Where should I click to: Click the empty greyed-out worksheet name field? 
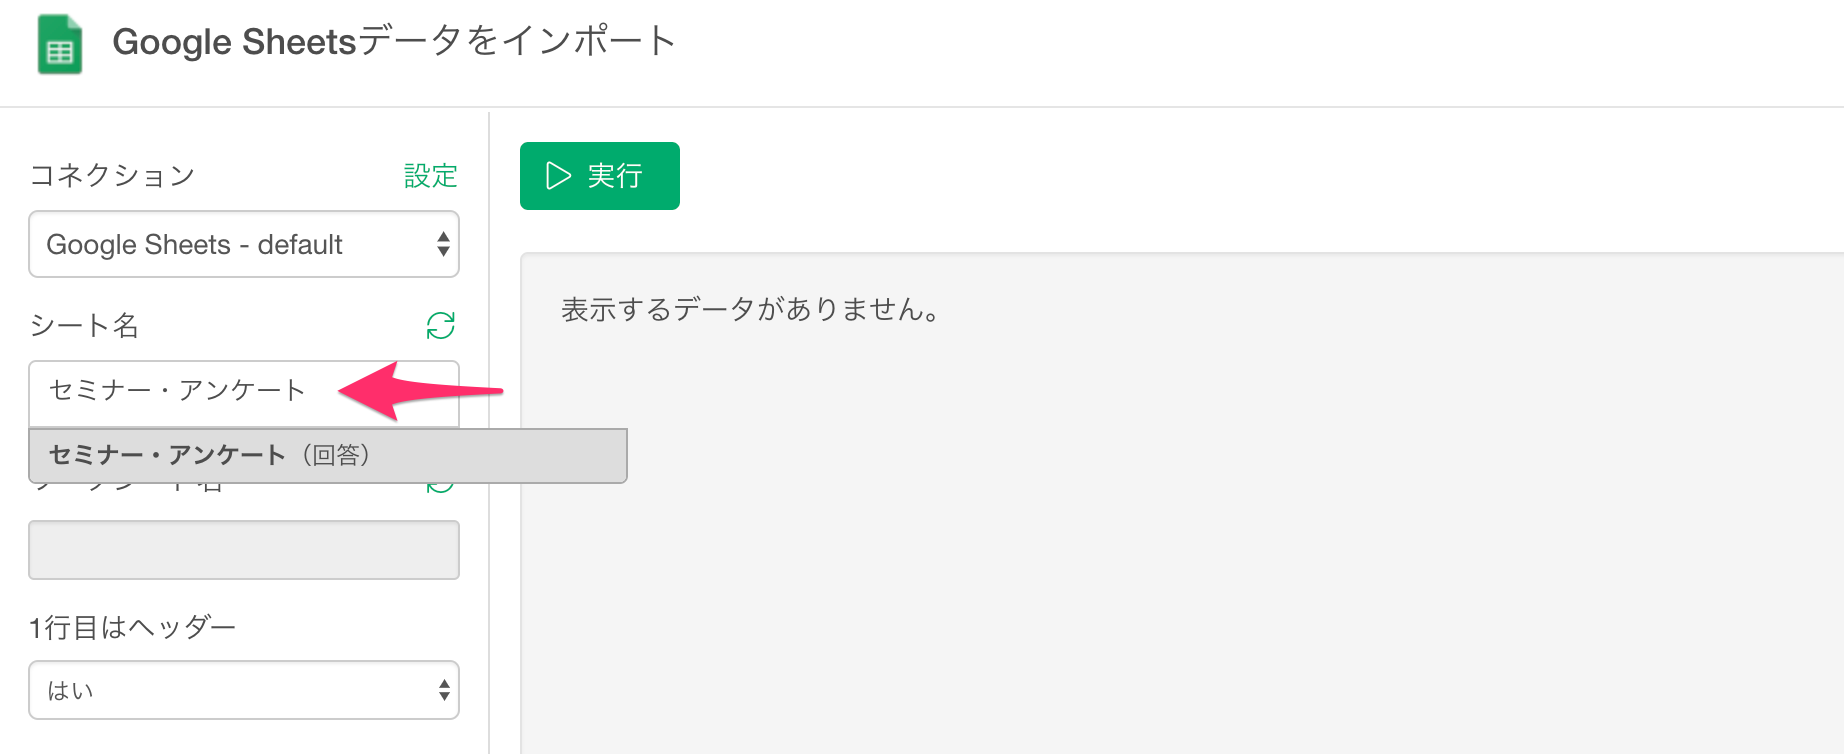(x=243, y=550)
